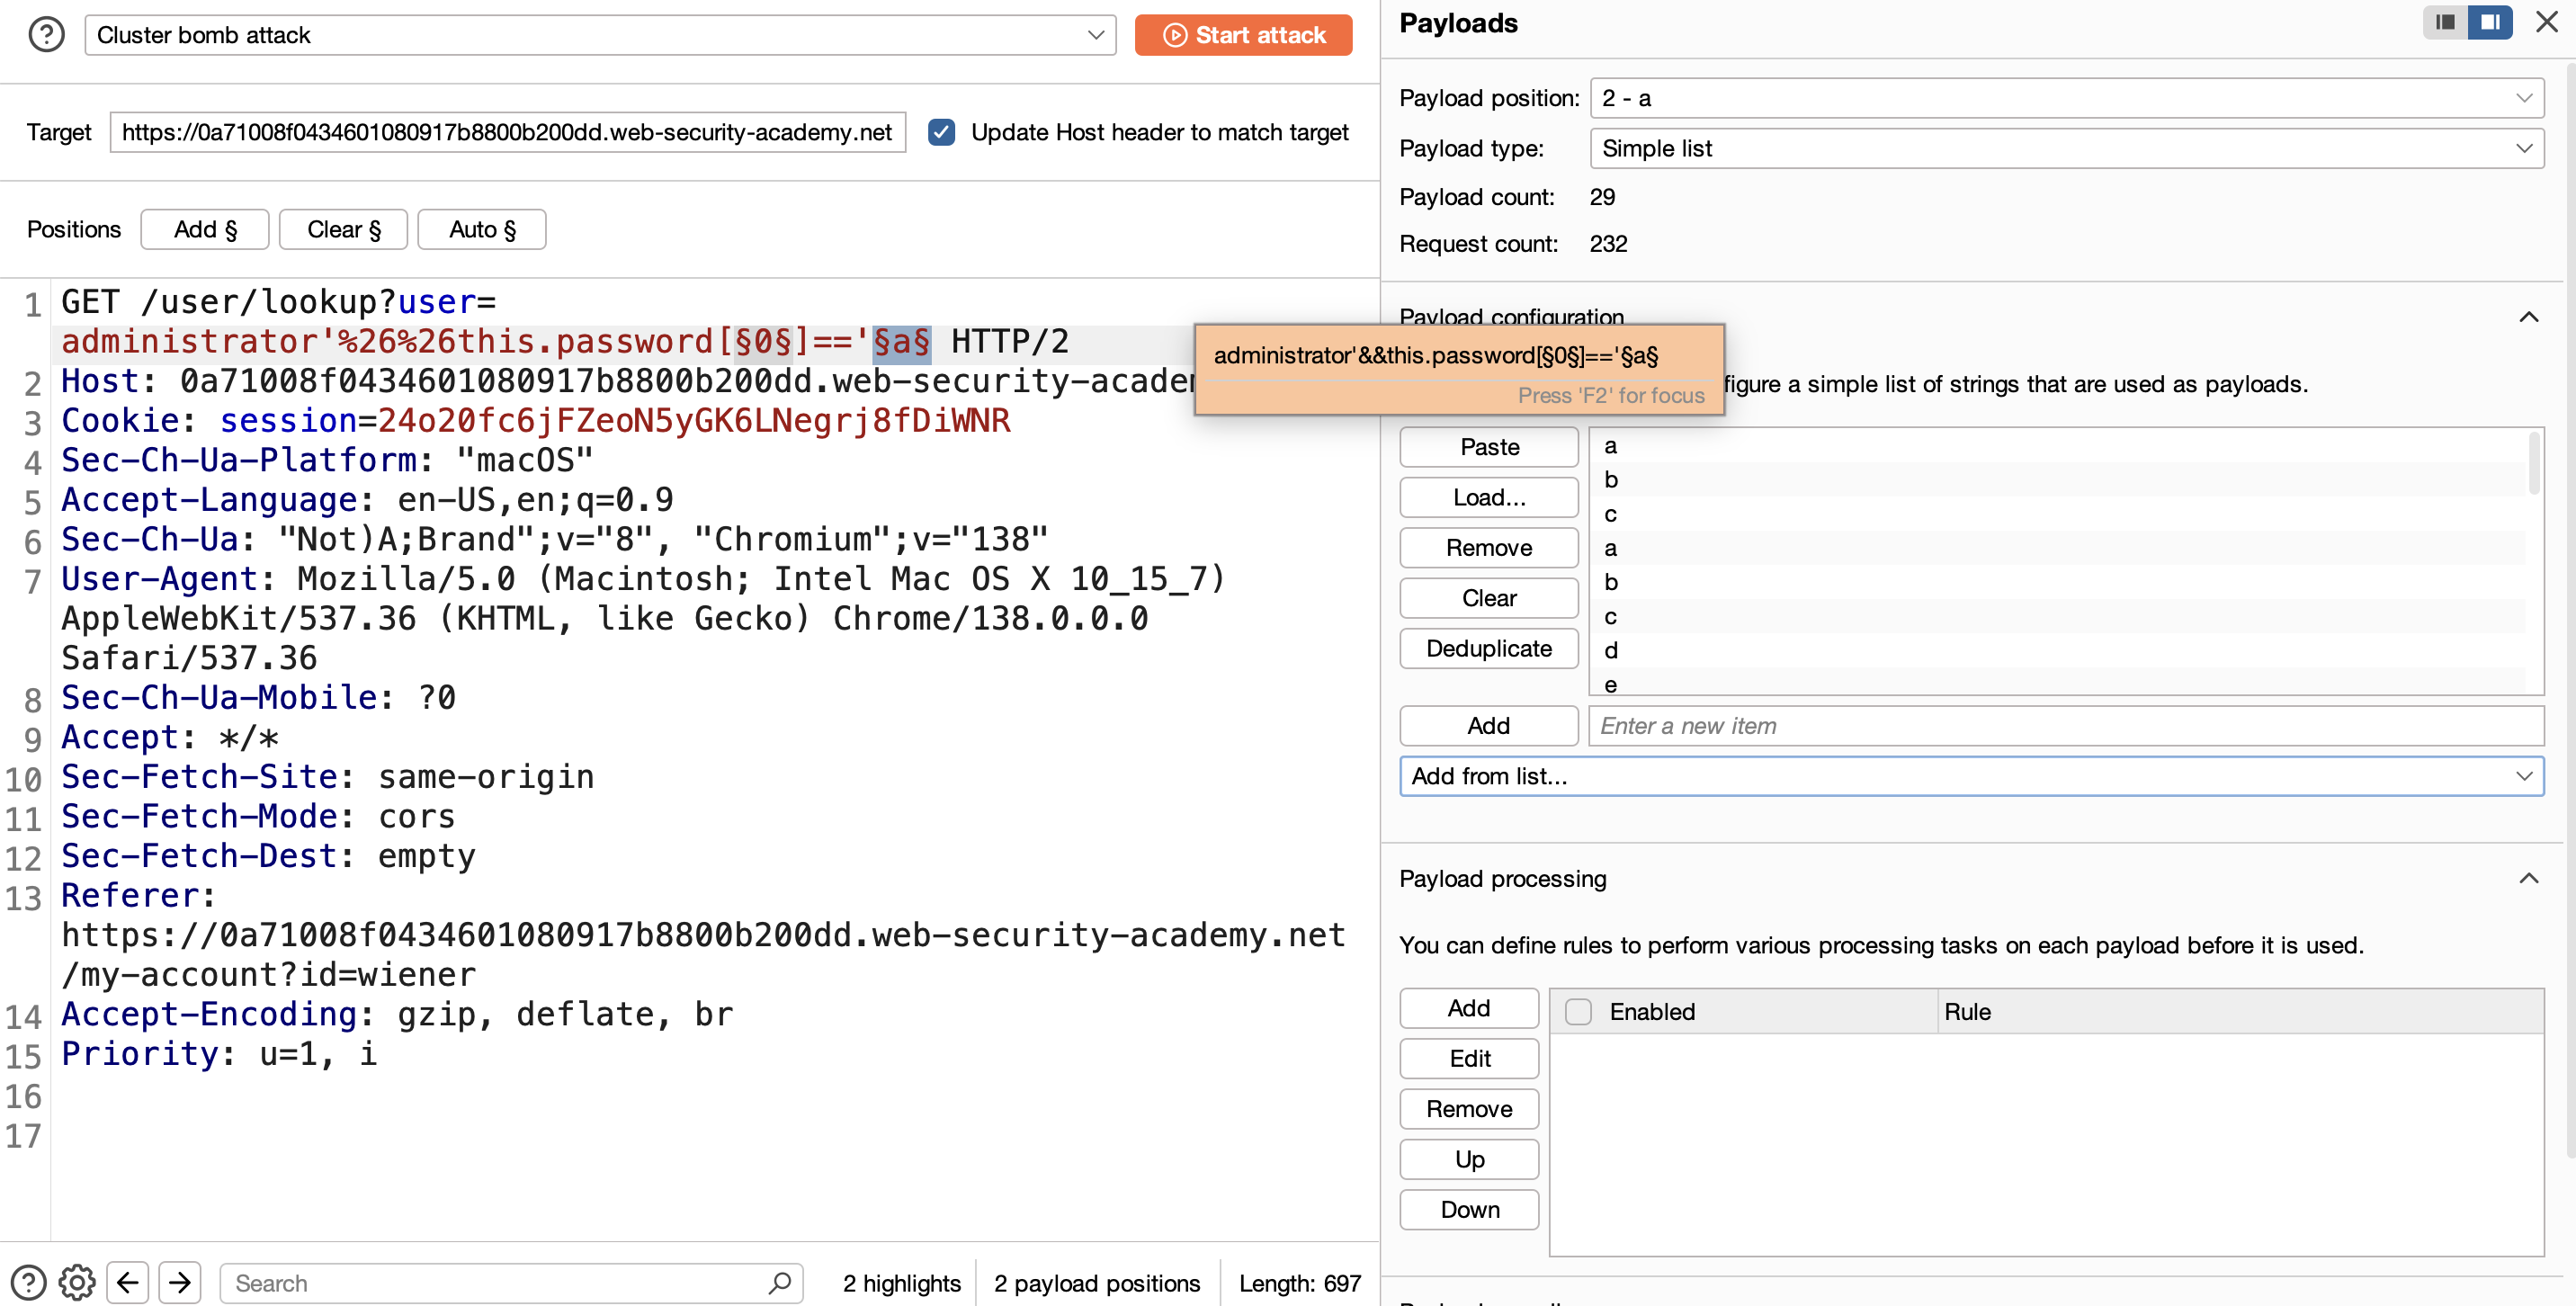Click the session cookie value
Screen dimensions: 2576x1306
point(694,421)
